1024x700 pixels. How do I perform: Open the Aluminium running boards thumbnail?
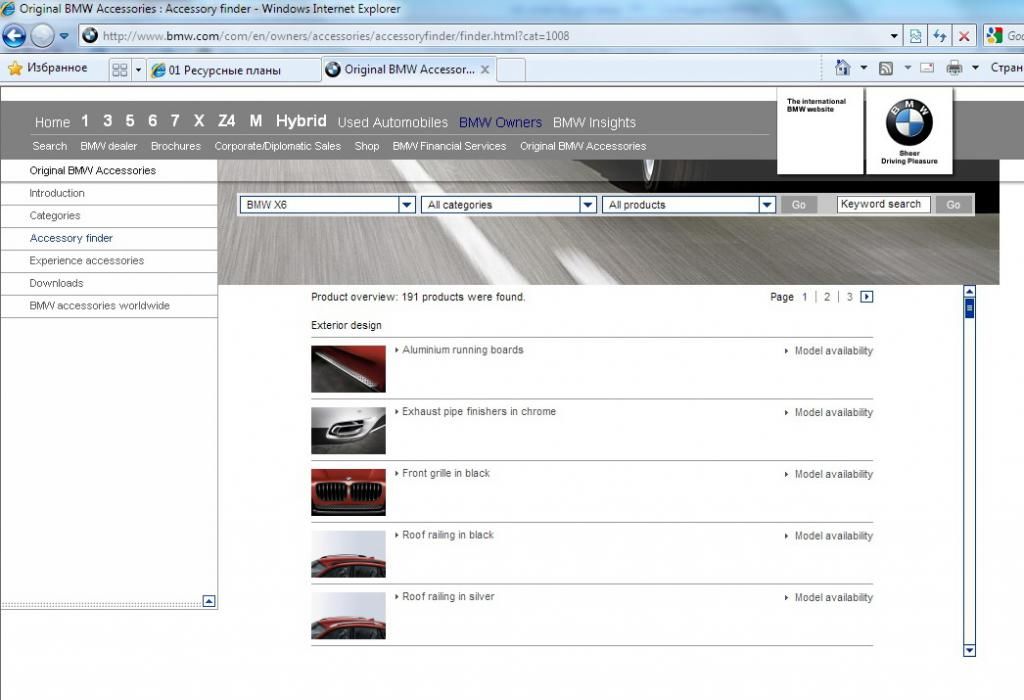(x=348, y=369)
